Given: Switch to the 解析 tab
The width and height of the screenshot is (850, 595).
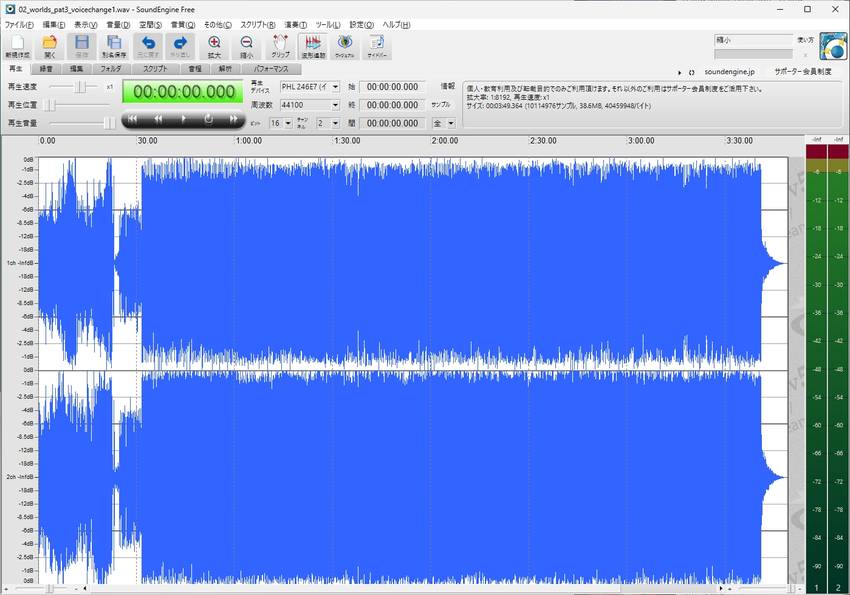Looking at the screenshot, I should click(225, 69).
